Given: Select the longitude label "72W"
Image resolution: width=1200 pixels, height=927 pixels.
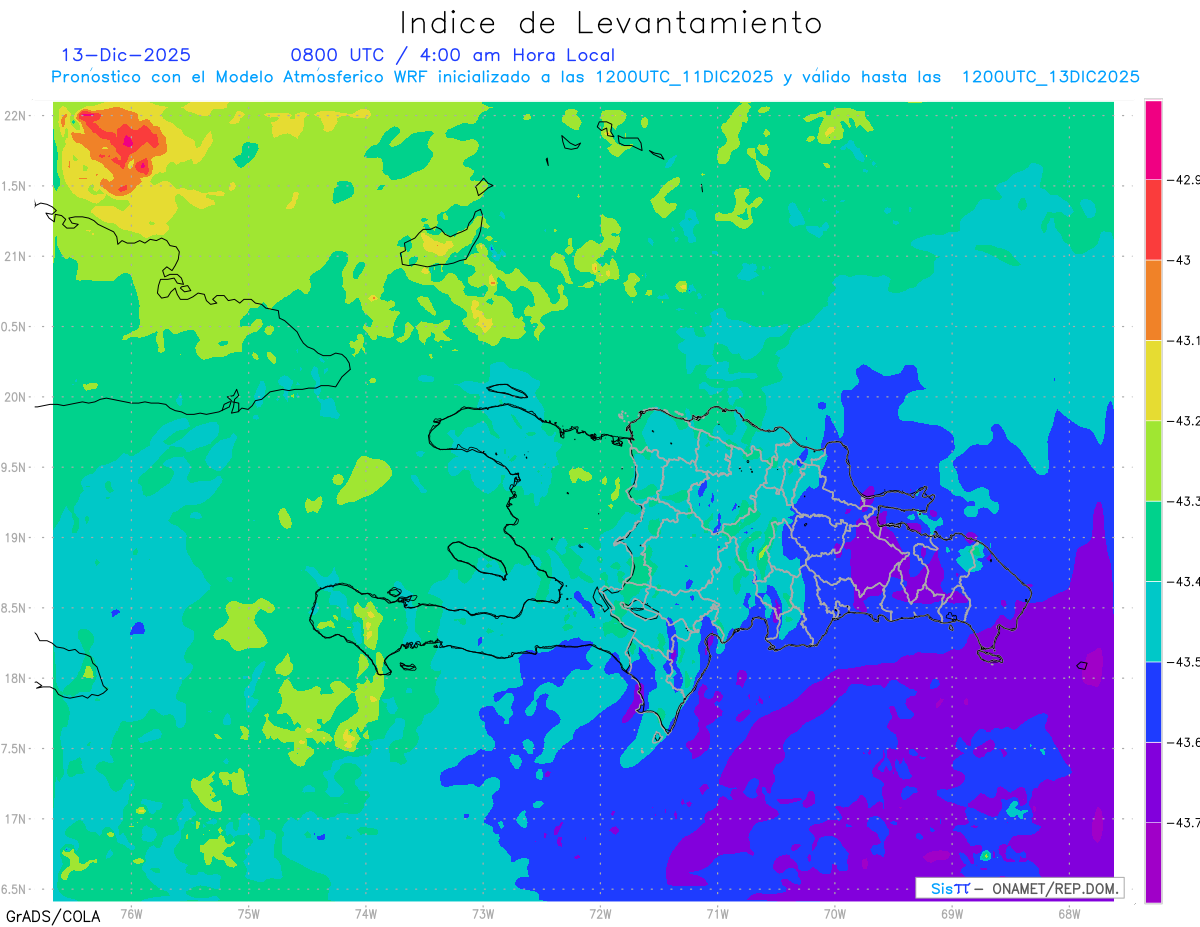Looking at the screenshot, I should pos(600,913).
